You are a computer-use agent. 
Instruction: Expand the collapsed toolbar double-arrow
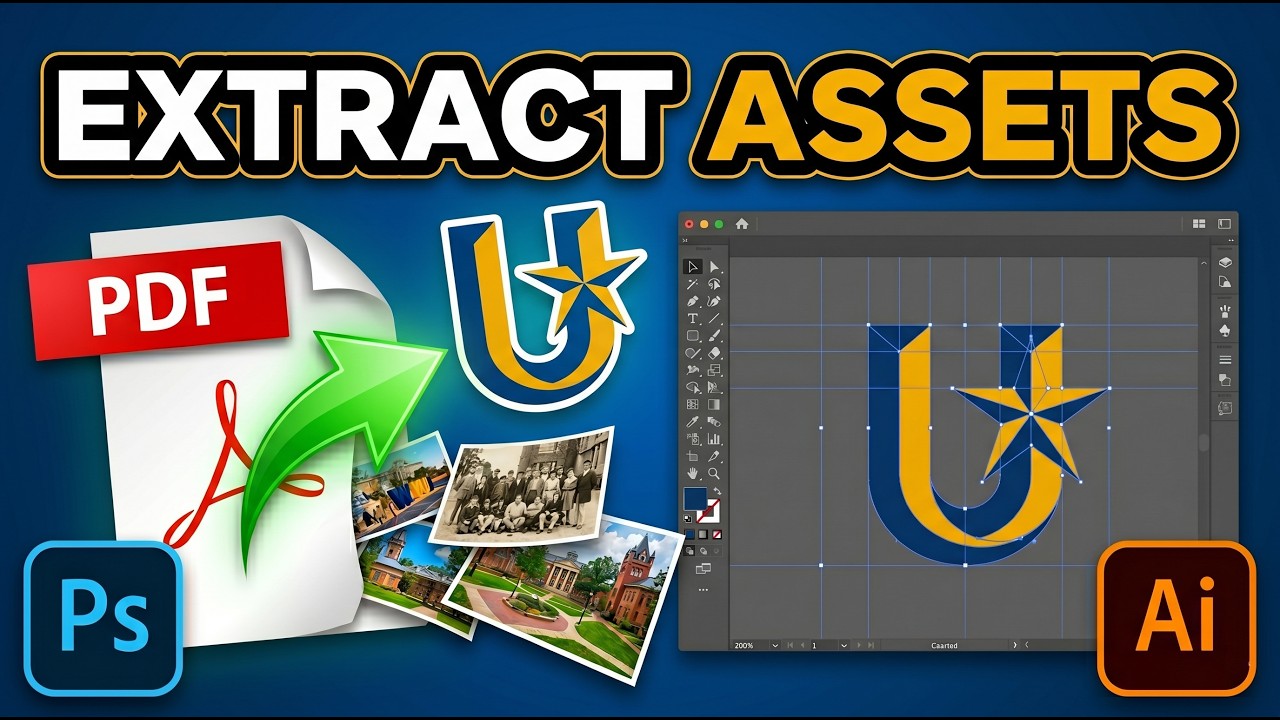pos(684,240)
